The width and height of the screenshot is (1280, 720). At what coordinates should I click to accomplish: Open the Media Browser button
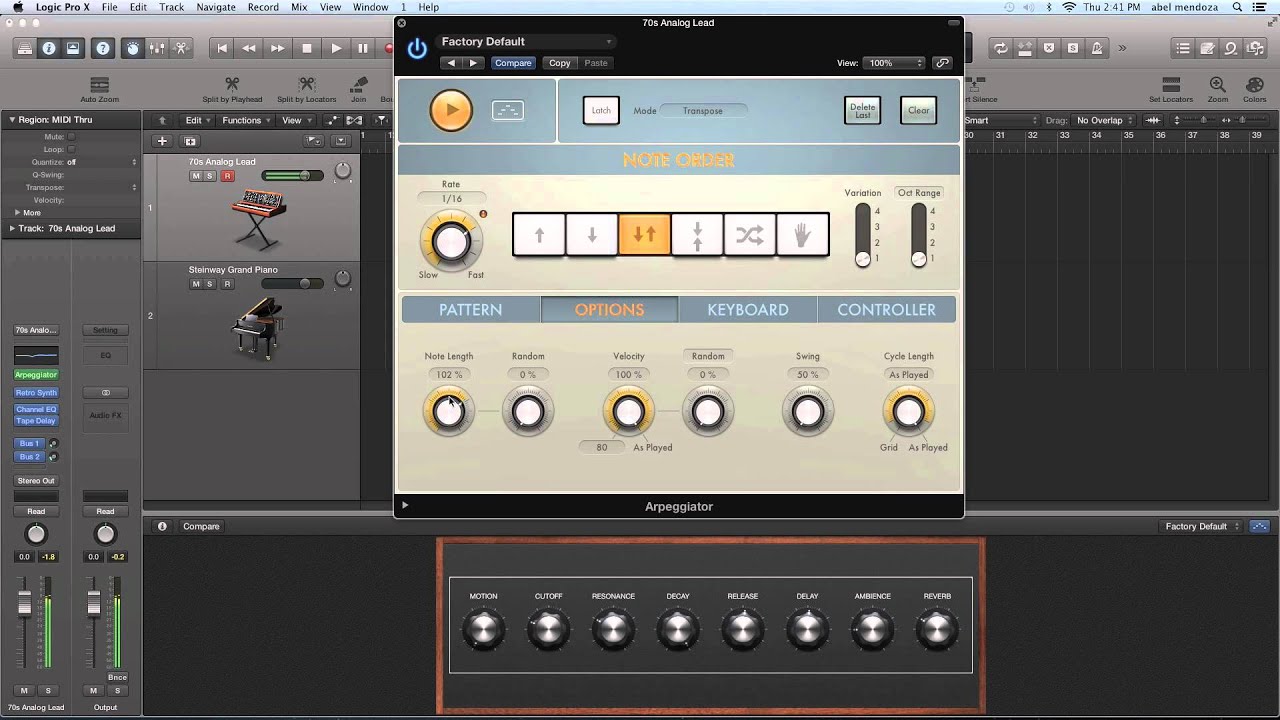click(1254, 48)
